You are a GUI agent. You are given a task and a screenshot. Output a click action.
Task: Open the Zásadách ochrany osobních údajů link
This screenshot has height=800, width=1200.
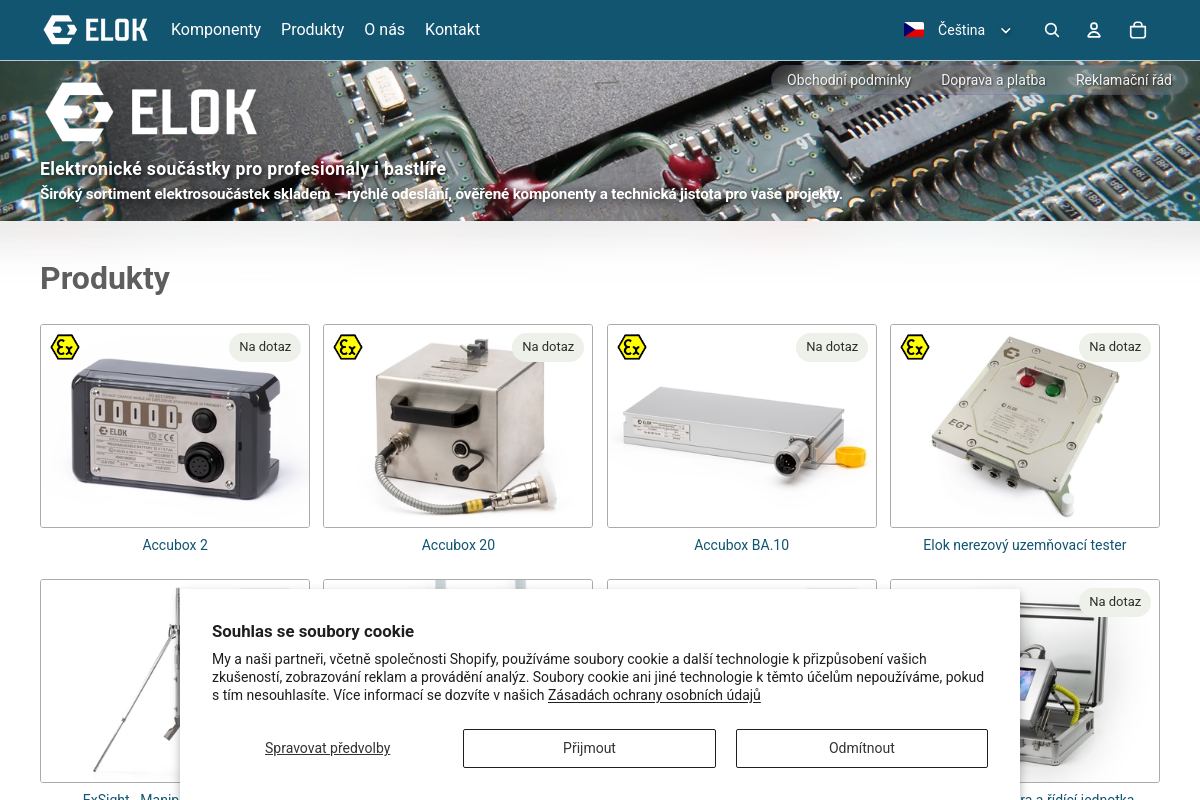point(654,695)
